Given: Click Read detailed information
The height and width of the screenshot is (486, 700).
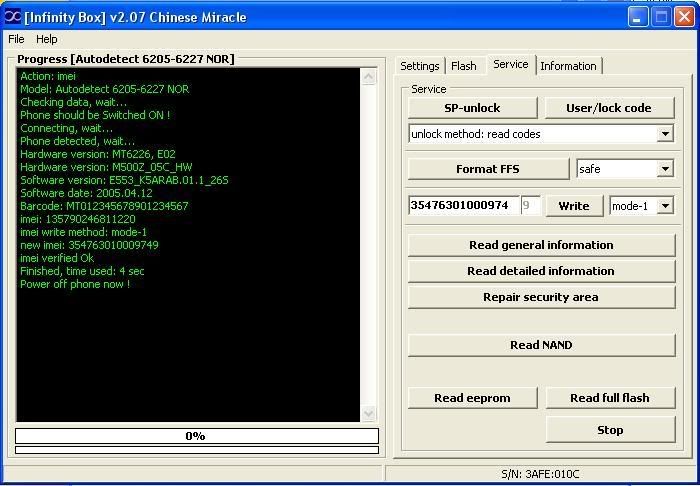Looking at the screenshot, I should (541, 271).
